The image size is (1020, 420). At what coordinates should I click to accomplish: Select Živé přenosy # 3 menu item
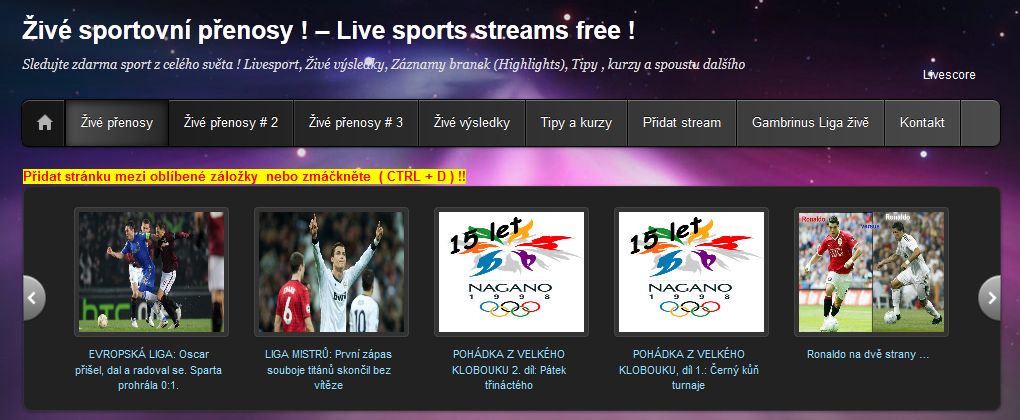coord(356,123)
